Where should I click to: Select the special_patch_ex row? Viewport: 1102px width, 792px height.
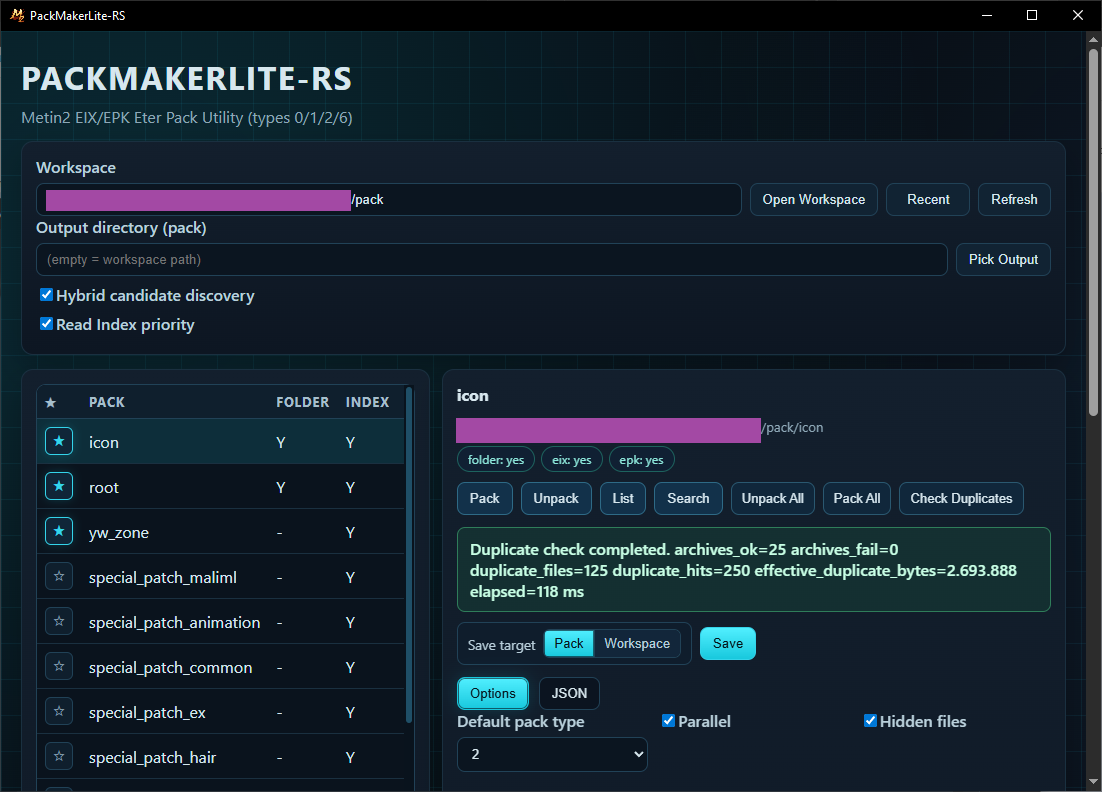click(221, 711)
